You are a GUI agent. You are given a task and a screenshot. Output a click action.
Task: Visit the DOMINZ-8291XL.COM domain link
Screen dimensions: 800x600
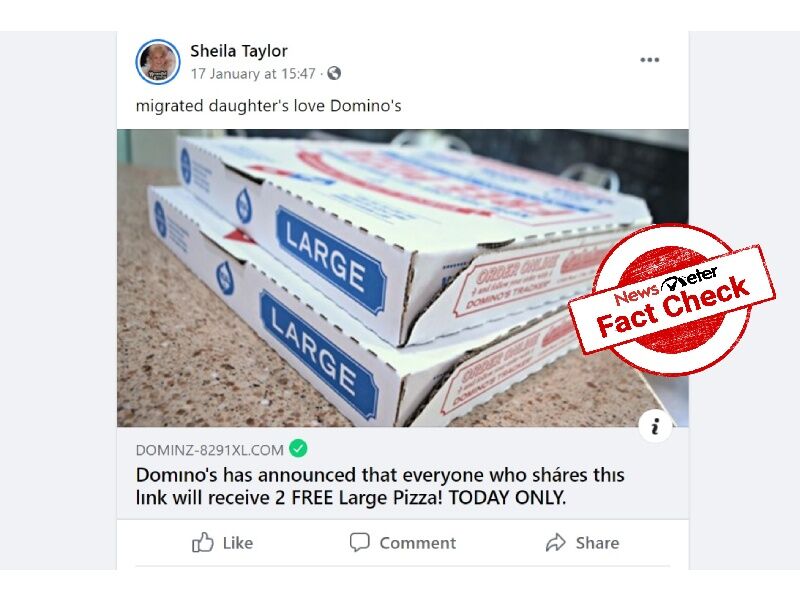point(210,450)
